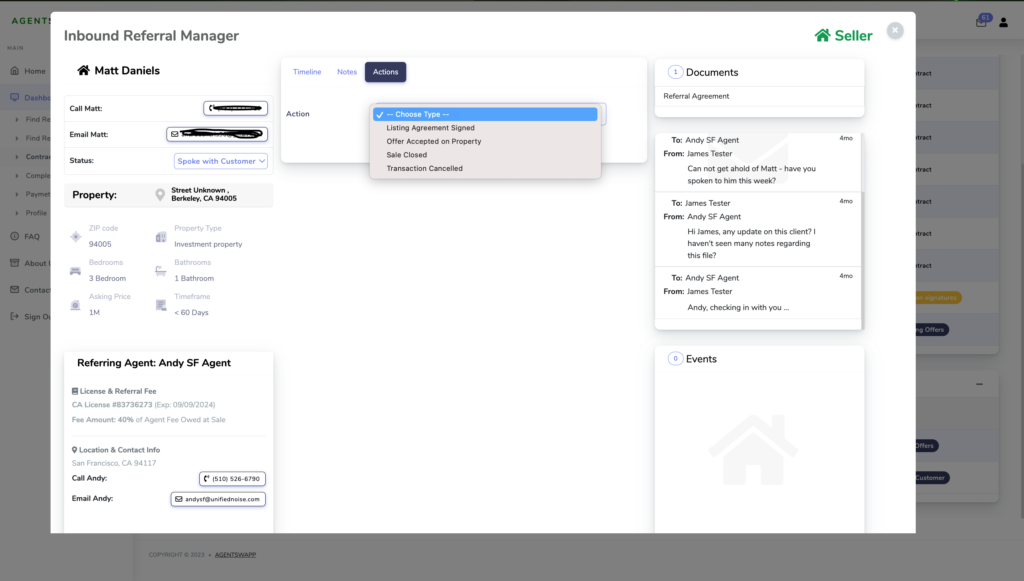Click 'Berkeley, CA 94005' property address
This screenshot has height=581, width=1024.
click(204, 198)
